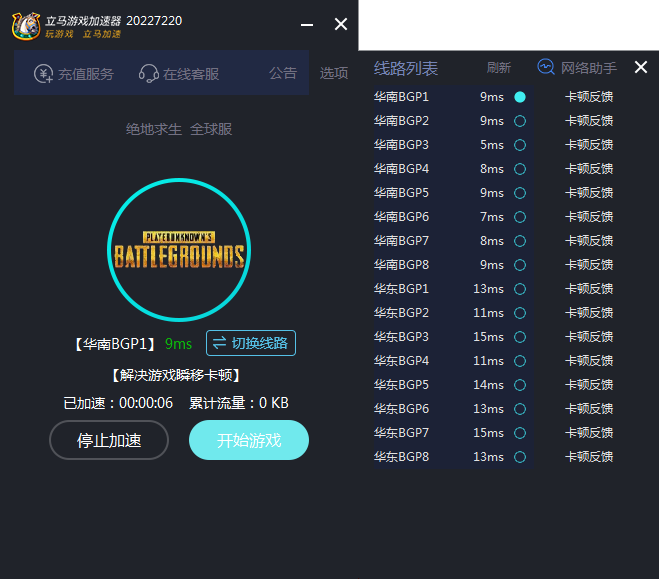Select the 华东BGP5 route radio button
Screen dimensions: 659x579
[x=520, y=385]
